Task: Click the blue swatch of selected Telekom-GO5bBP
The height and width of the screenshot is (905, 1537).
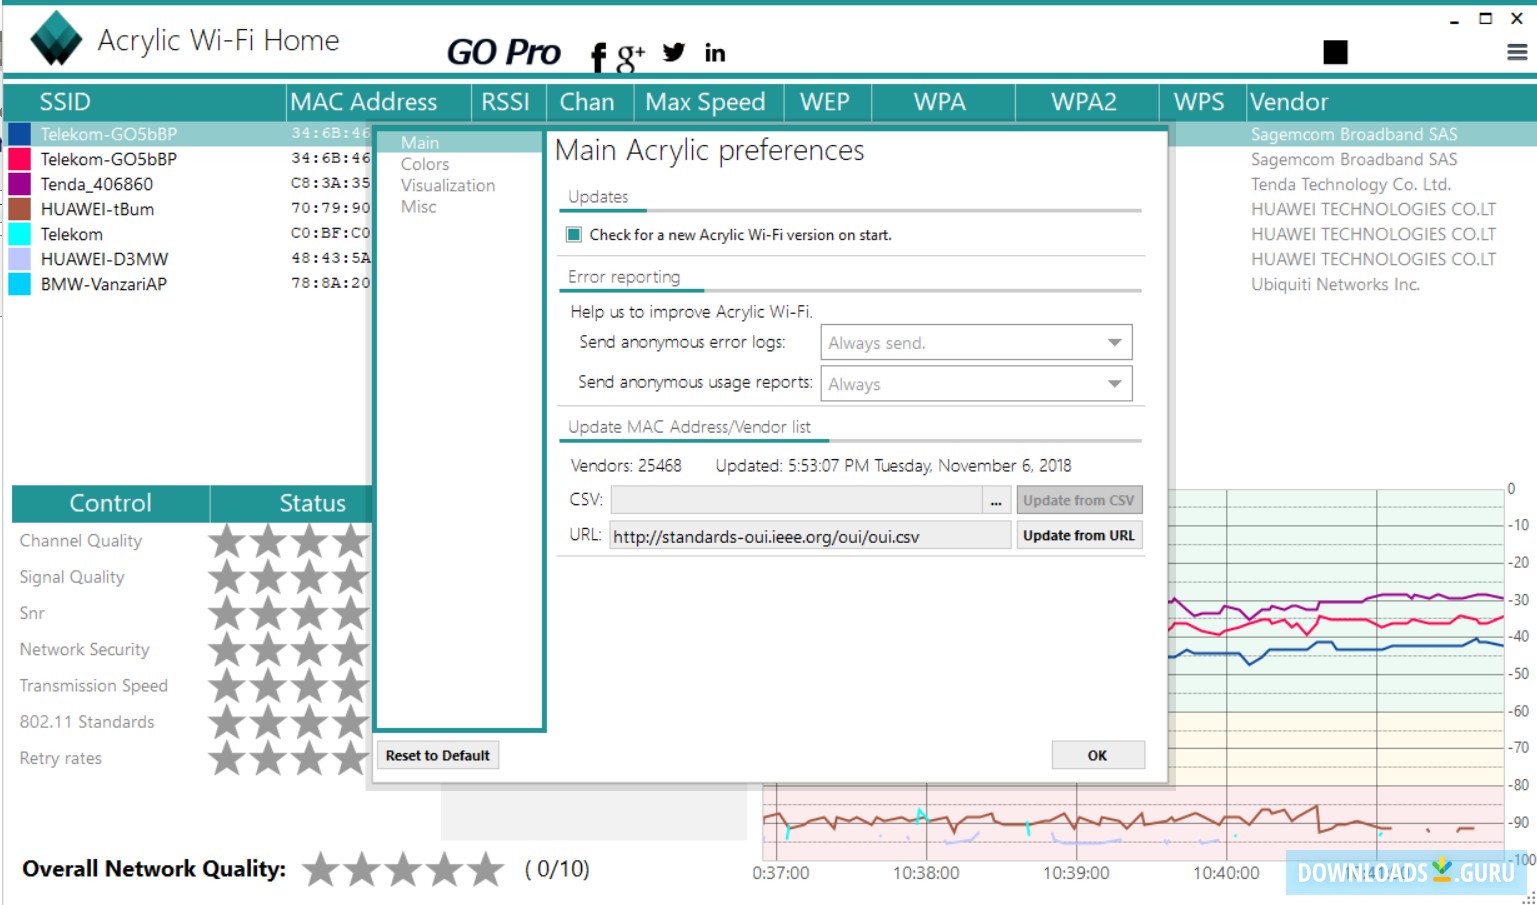Action: [x=19, y=134]
